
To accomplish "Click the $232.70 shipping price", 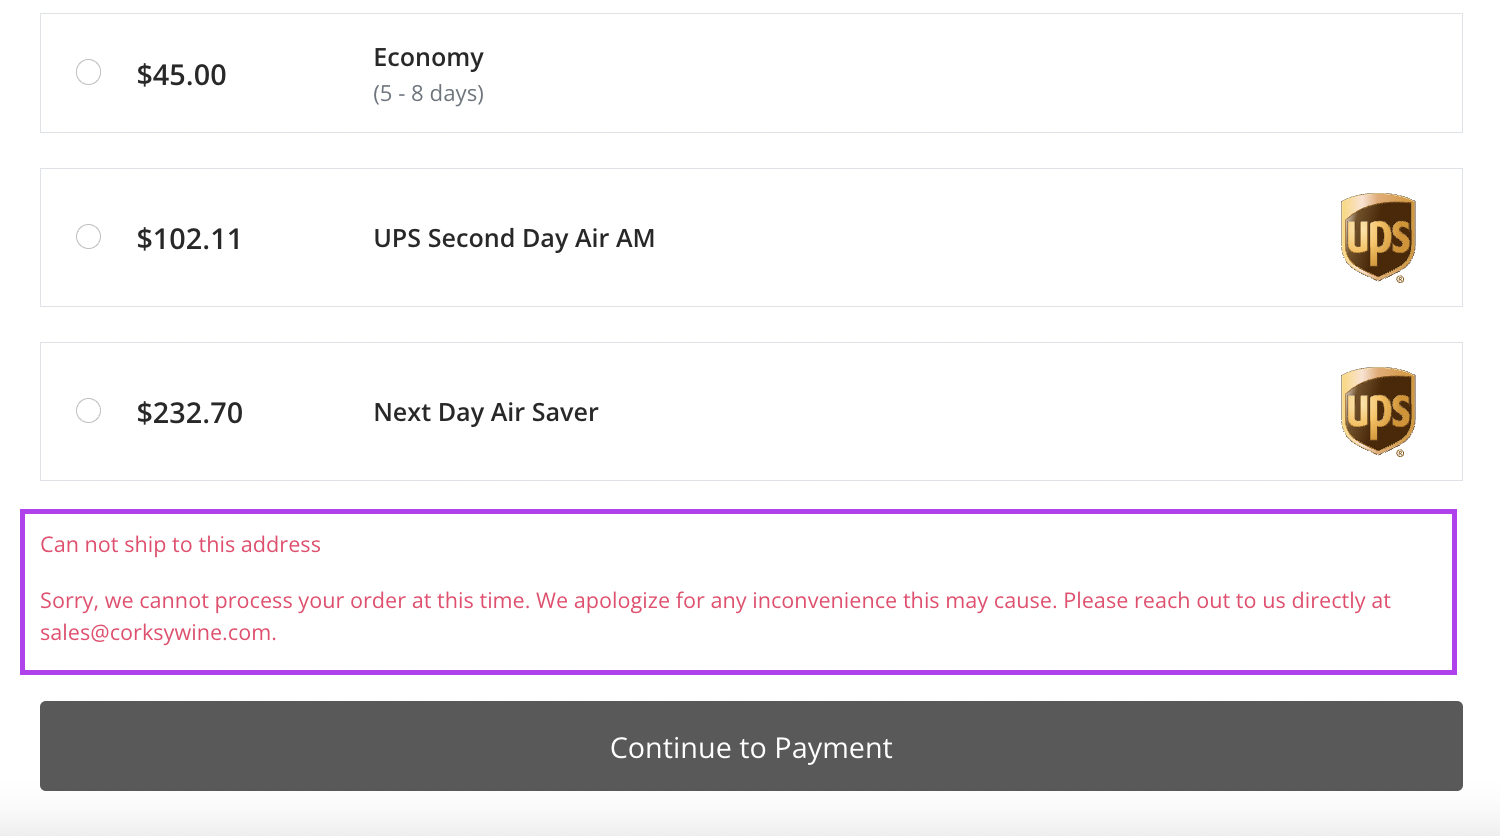I will [x=190, y=413].
